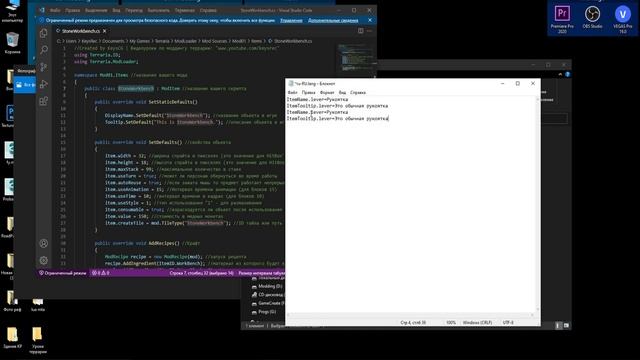The image size is (640, 360).
Task: Click Notepad UTF-8 encoding status text
Action: [x=508, y=322]
